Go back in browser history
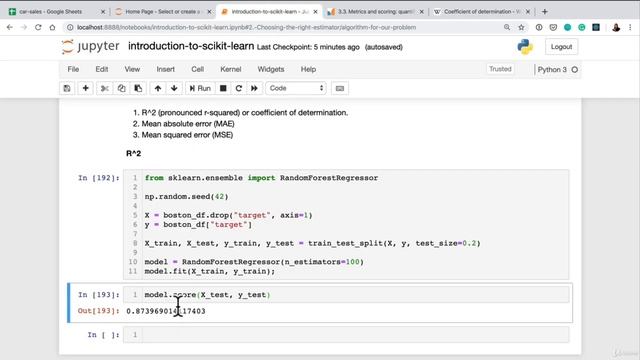 coord(10,27)
